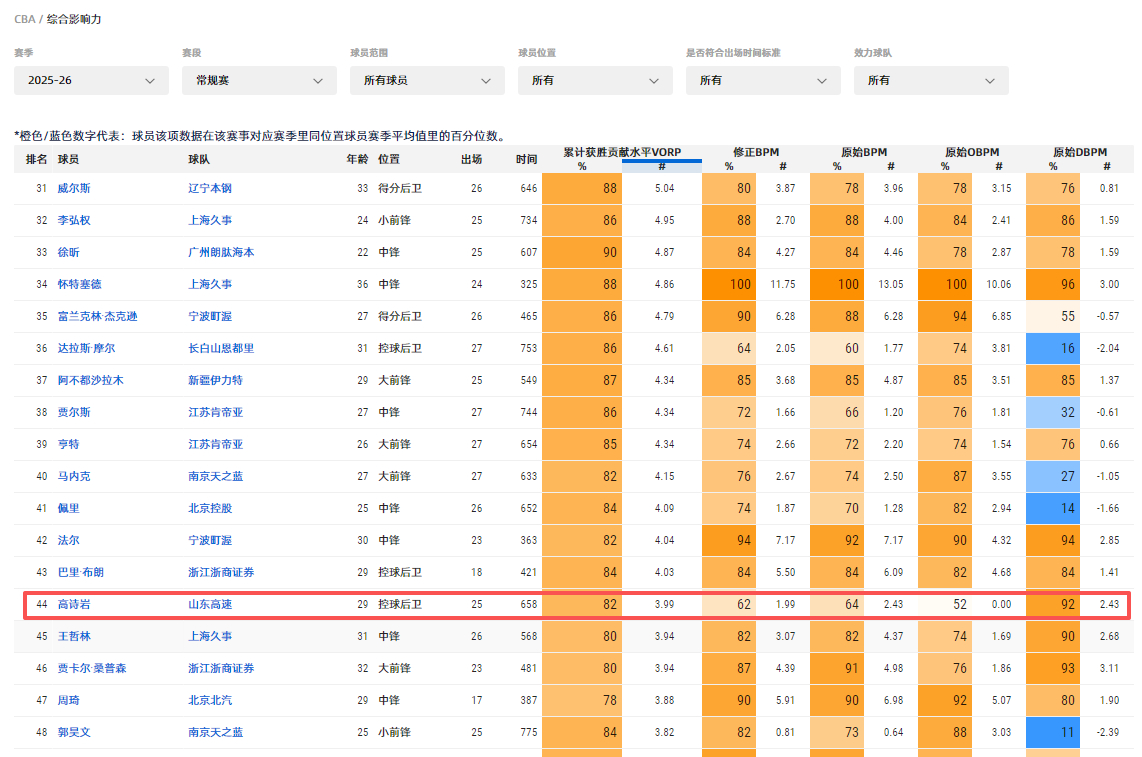Select VORP value 5.04 cell
Viewport: 1142px width, 757px height.
664,188
